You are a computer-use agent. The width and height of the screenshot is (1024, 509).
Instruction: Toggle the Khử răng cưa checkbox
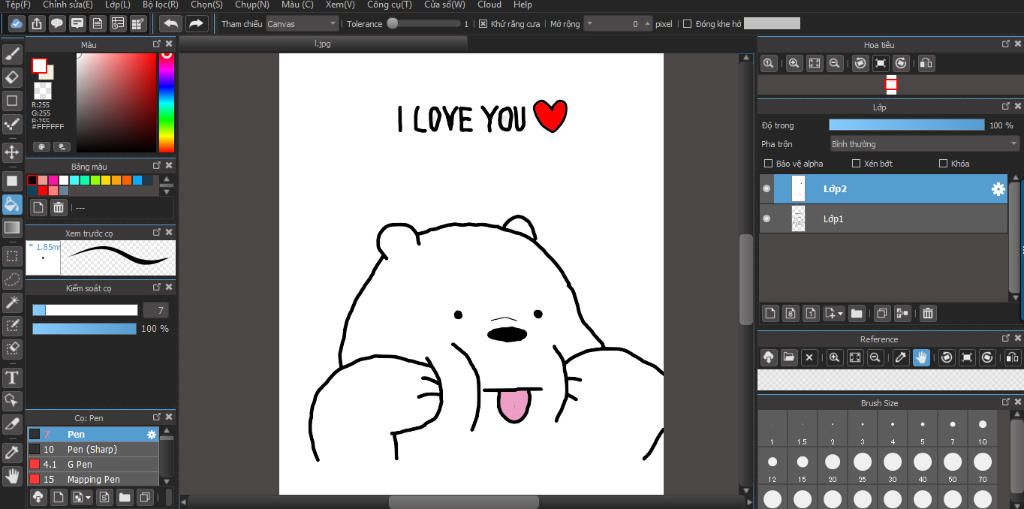click(483, 24)
